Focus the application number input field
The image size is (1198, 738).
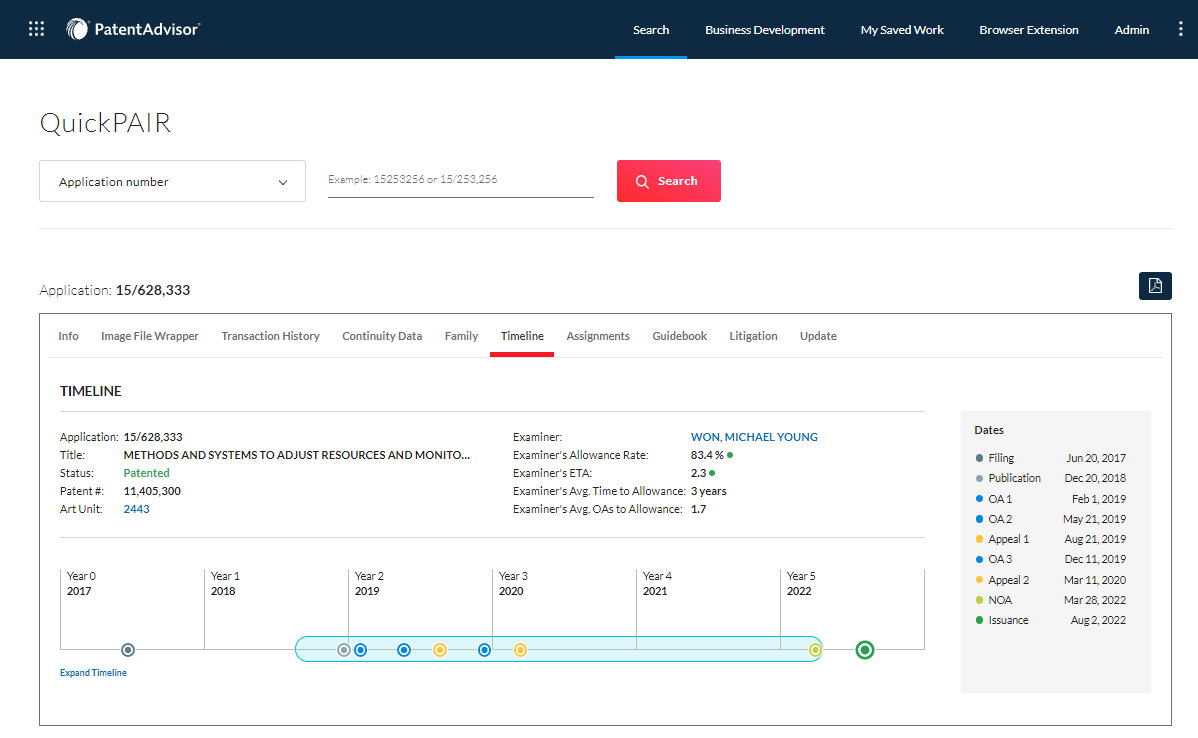(460, 181)
